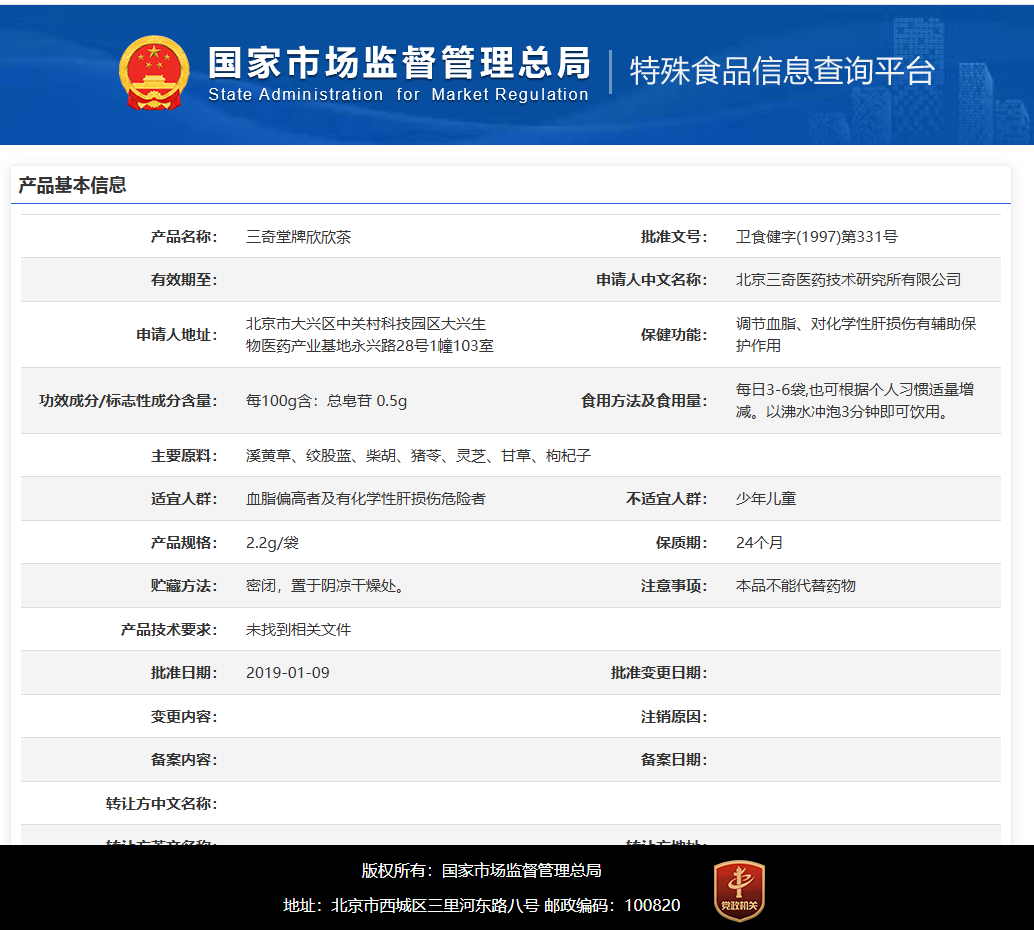Click the postal code 100820 in footer
The width and height of the screenshot is (1034, 930).
pyautogui.click(x=651, y=904)
